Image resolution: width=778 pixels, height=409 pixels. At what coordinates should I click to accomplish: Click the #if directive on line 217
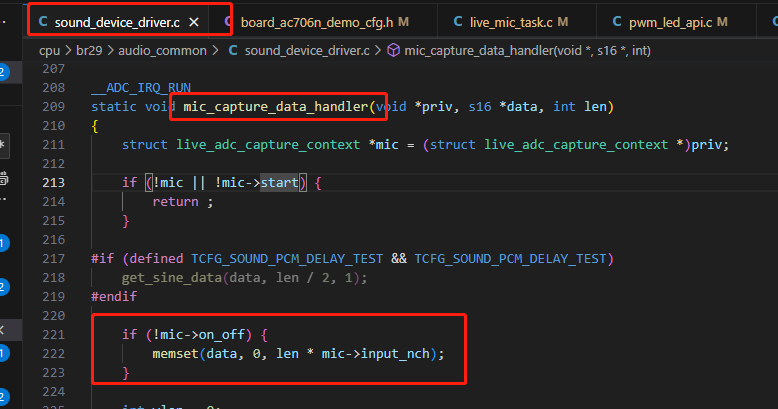tap(102, 259)
